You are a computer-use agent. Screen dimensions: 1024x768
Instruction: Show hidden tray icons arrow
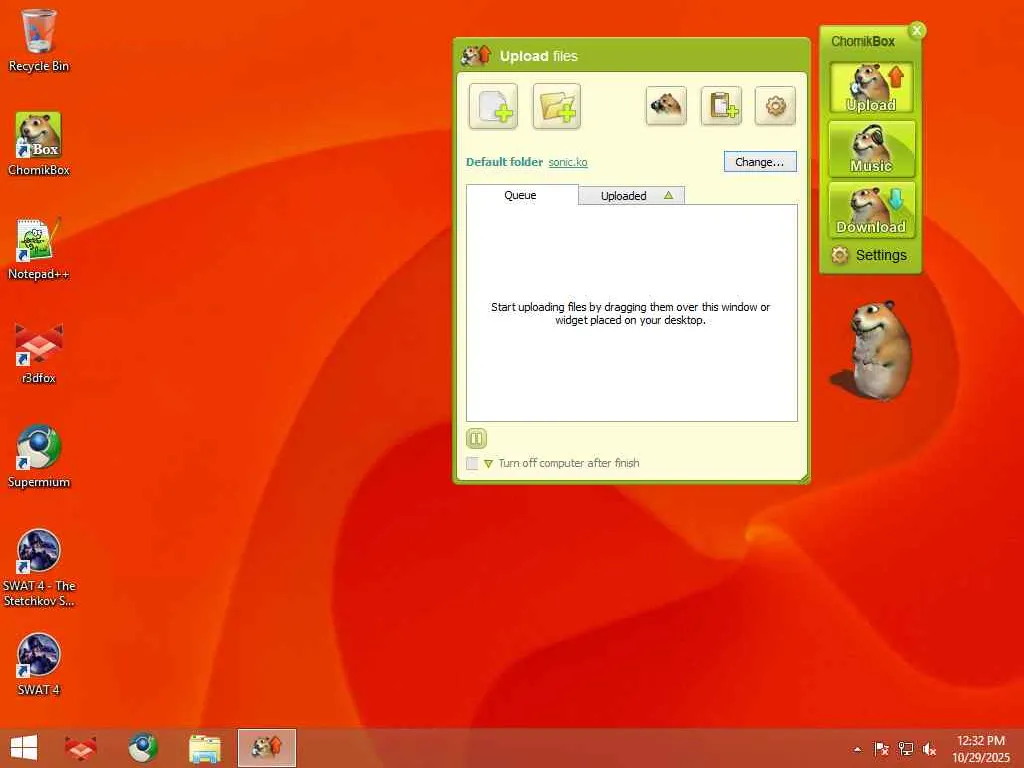(x=857, y=749)
